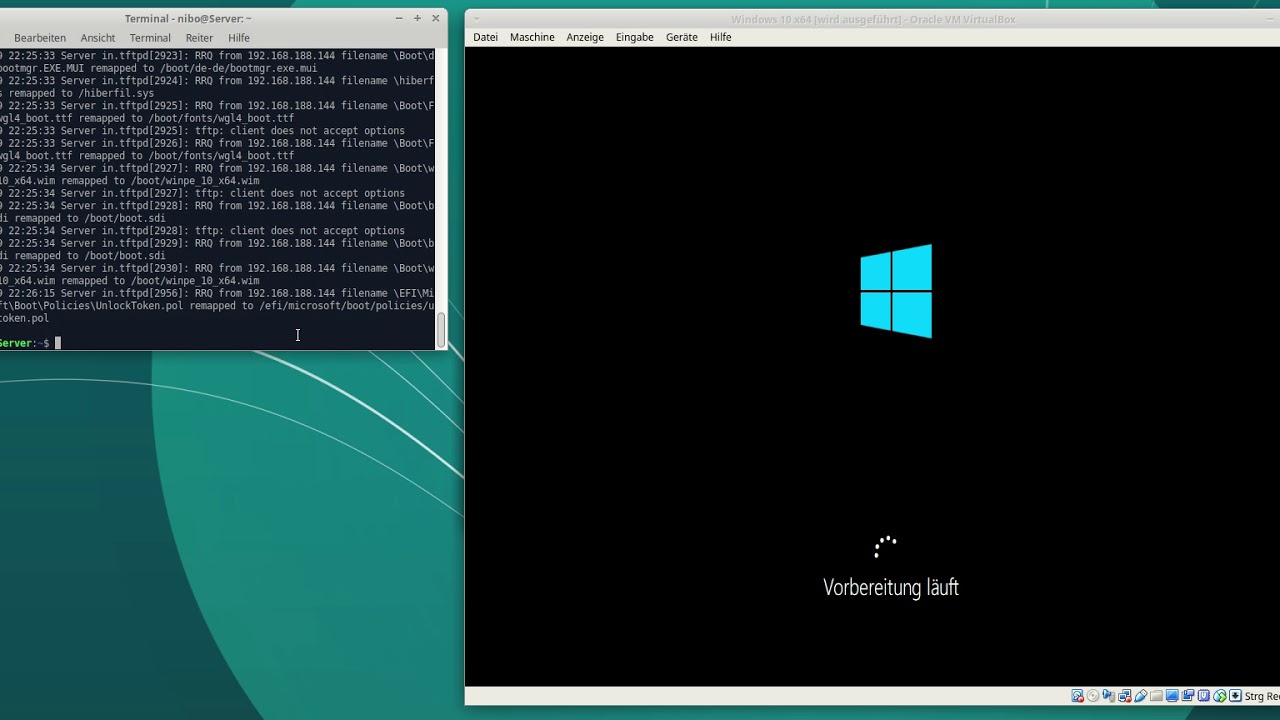This screenshot has height=720, width=1280.
Task: Click the Terminal vertical scrollbar thumb
Action: pyautogui.click(x=441, y=330)
